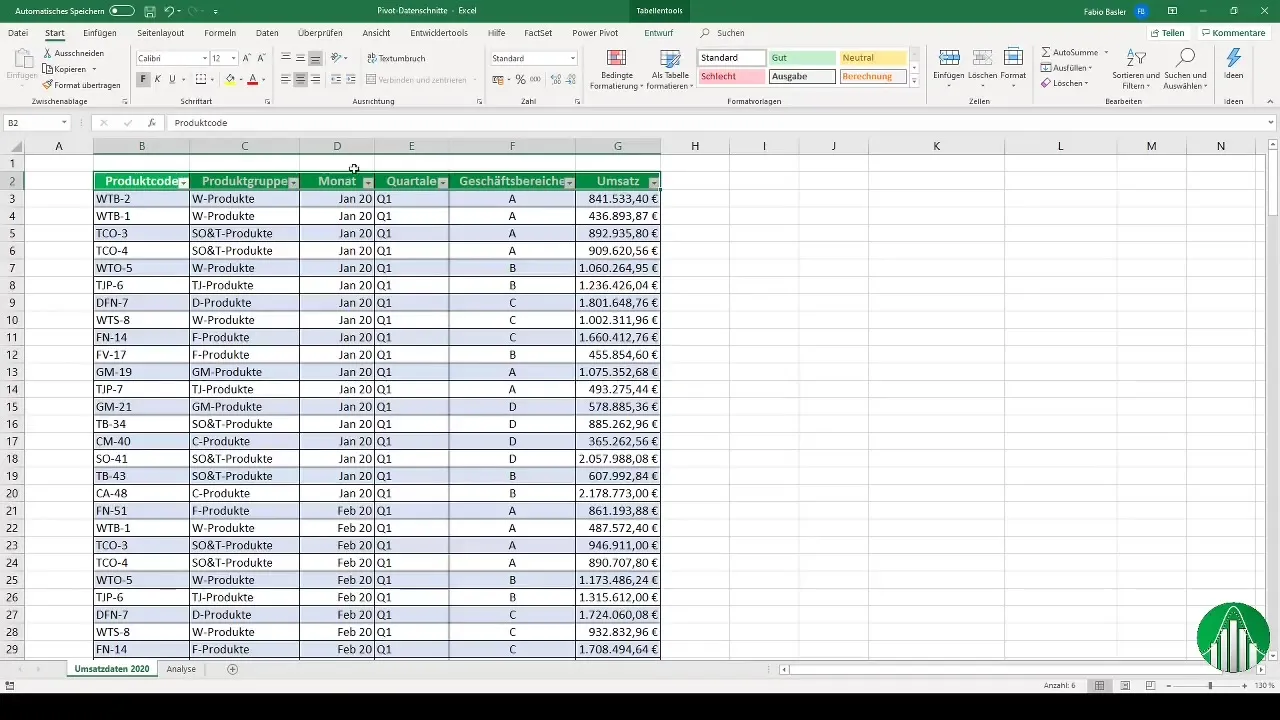This screenshot has width=1280, height=720.
Task: Click the Ideen lightning icon
Action: point(1234,58)
